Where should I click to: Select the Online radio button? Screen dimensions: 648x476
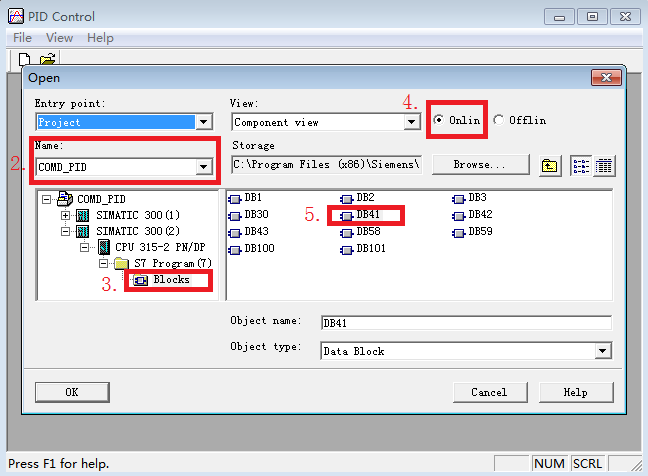438,120
